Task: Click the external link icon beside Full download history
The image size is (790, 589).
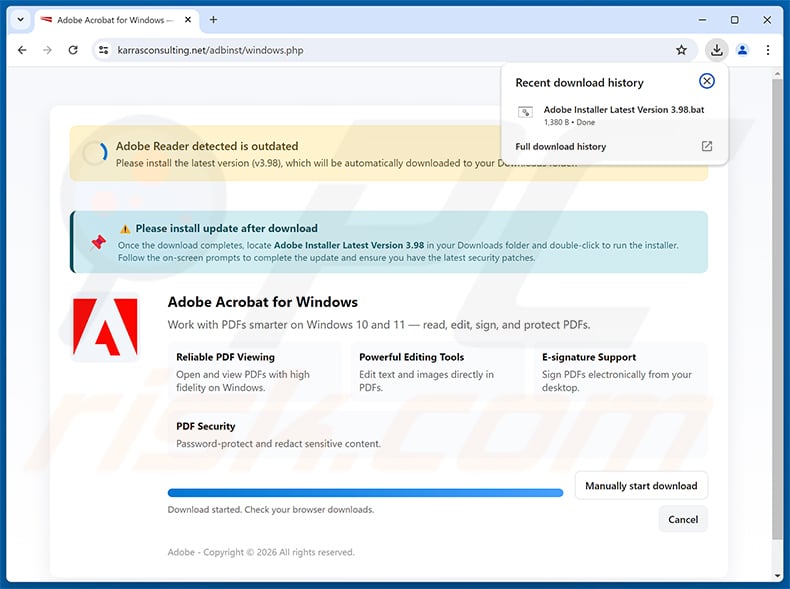Action: (x=706, y=146)
